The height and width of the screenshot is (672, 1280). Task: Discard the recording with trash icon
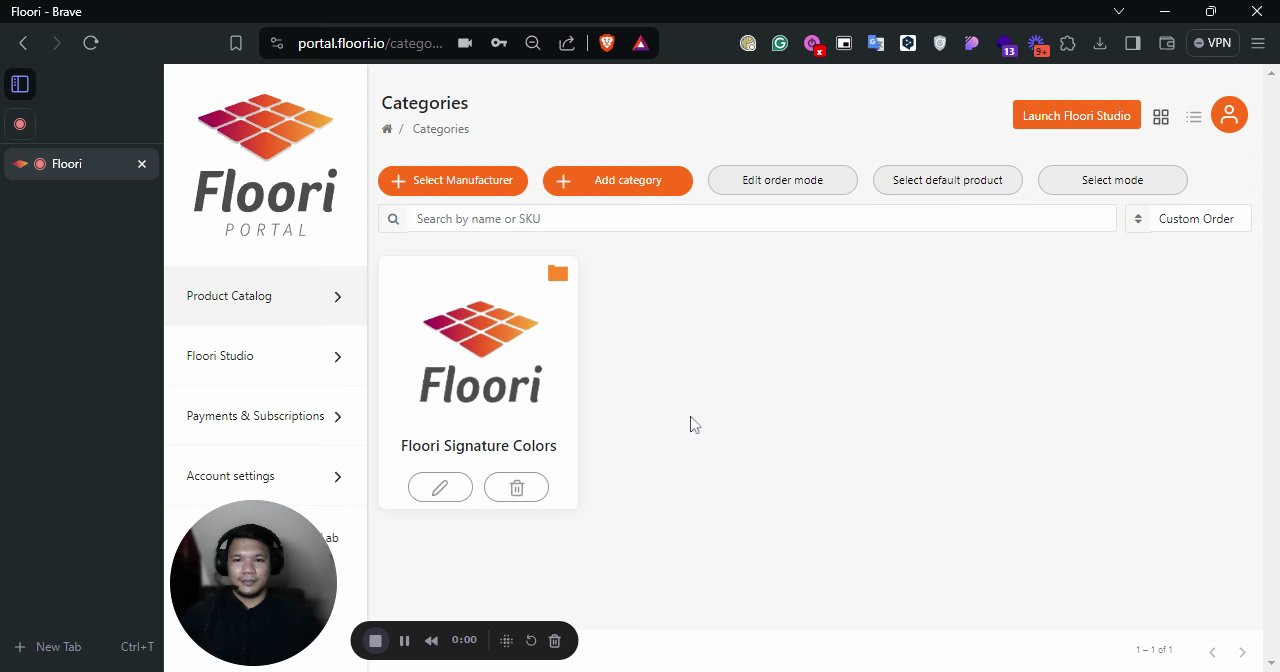tap(555, 641)
